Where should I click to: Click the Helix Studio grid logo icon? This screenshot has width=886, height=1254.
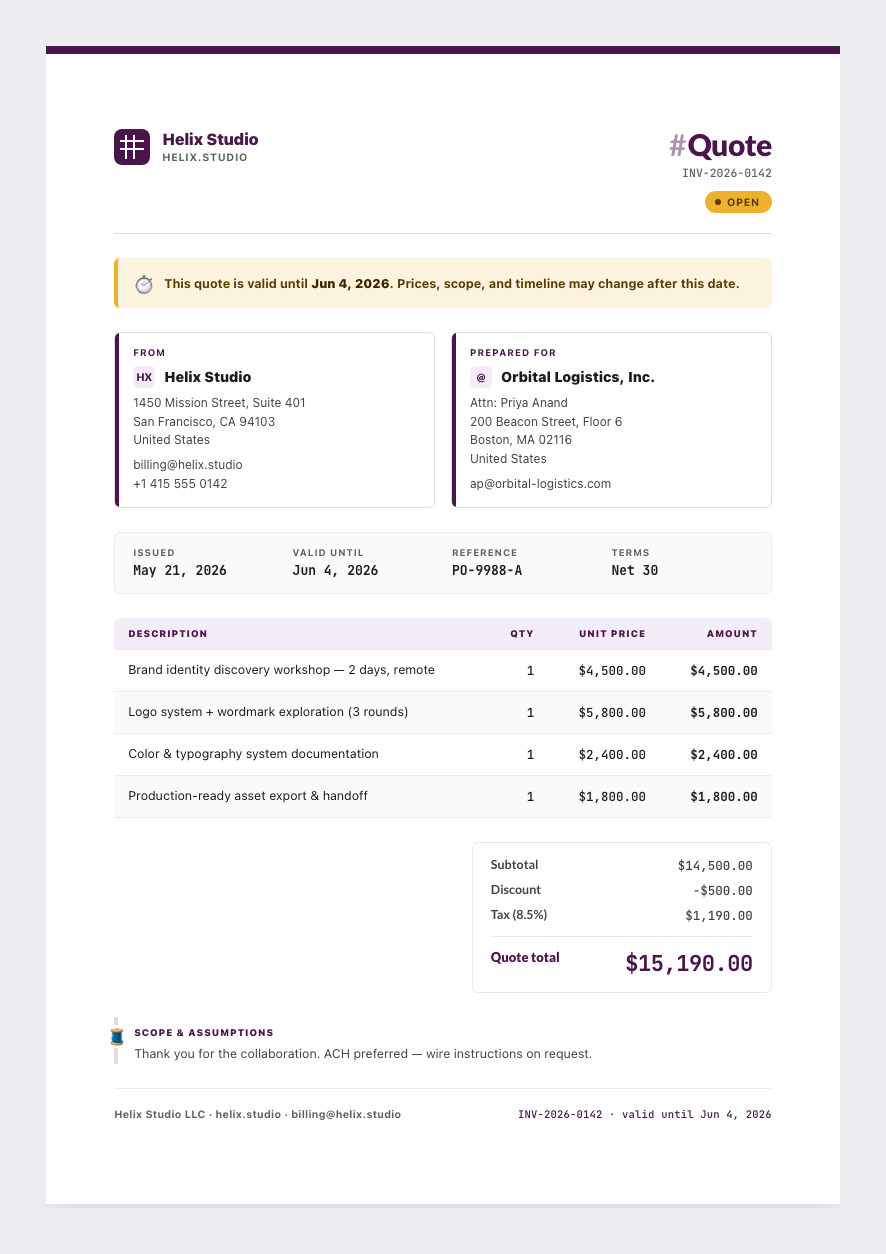(132, 147)
